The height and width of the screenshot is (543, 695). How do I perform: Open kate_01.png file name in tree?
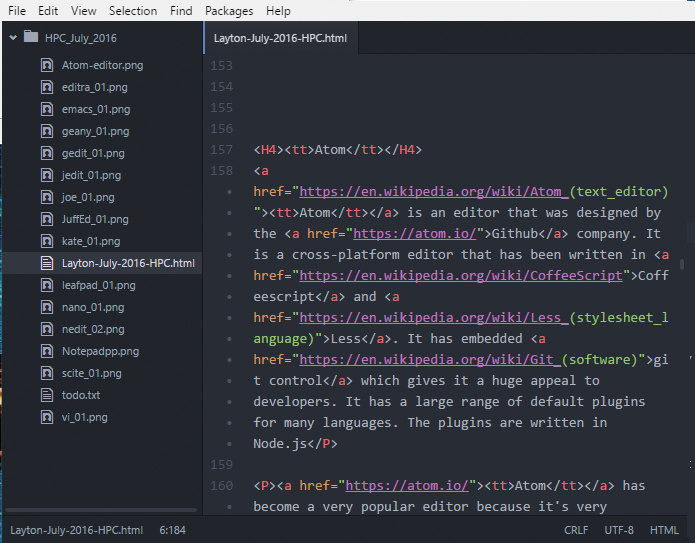(x=91, y=241)
